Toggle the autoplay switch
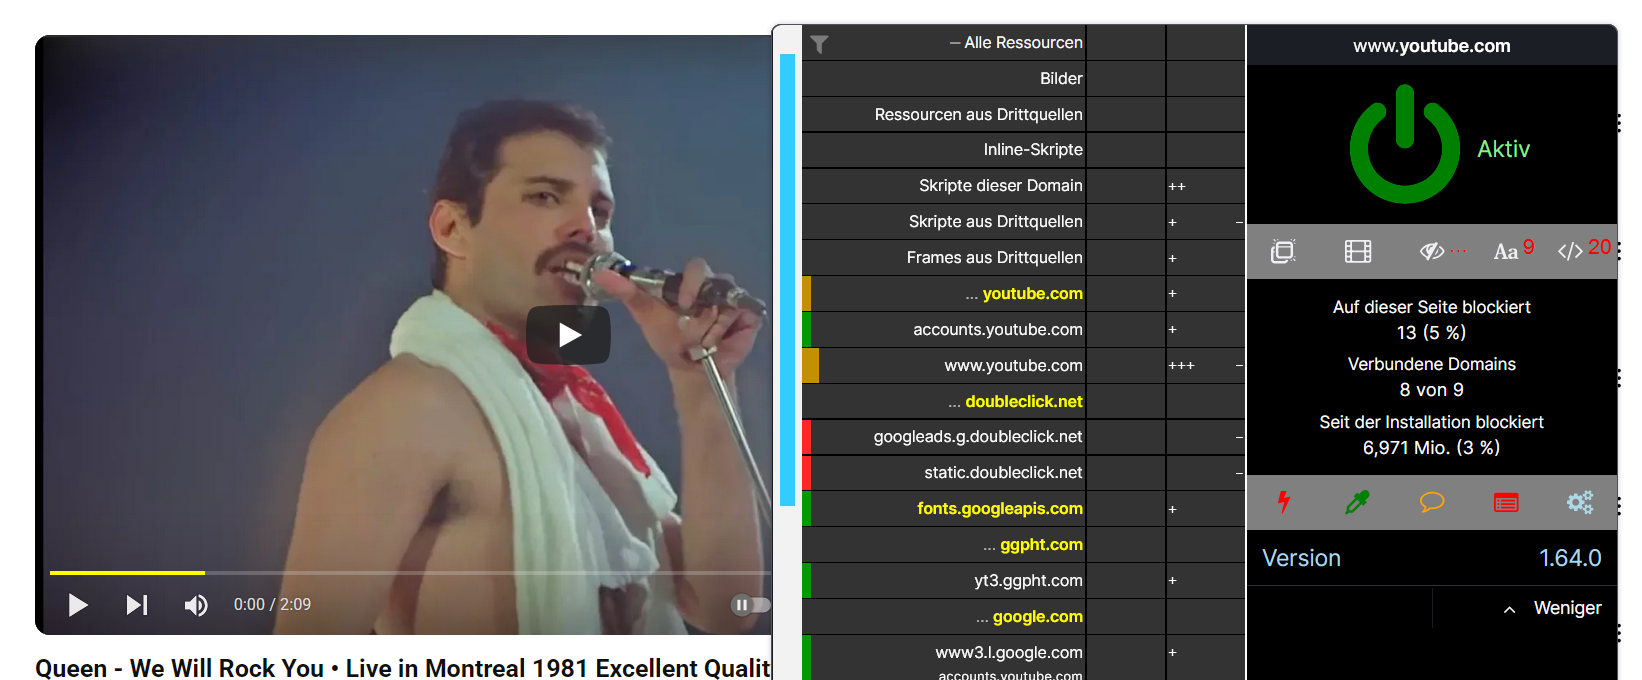 (x=750, y=605)
